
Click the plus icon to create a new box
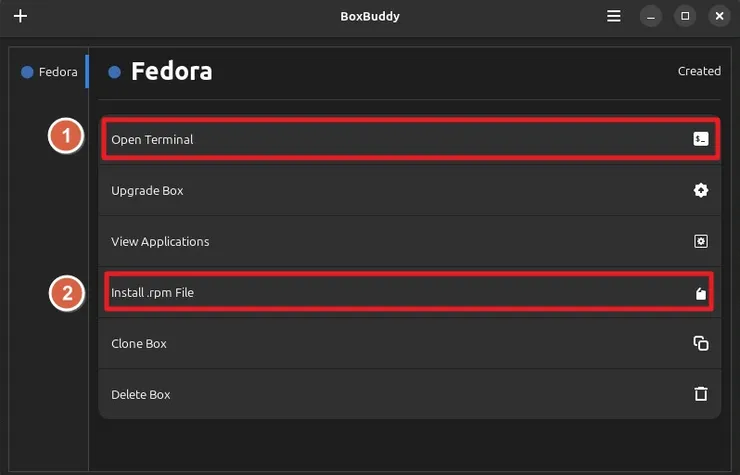(20, 16)
